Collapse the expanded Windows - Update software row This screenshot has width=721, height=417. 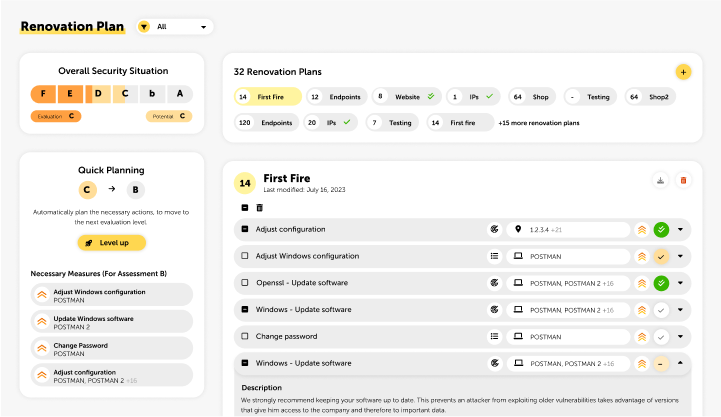(680, 363)
